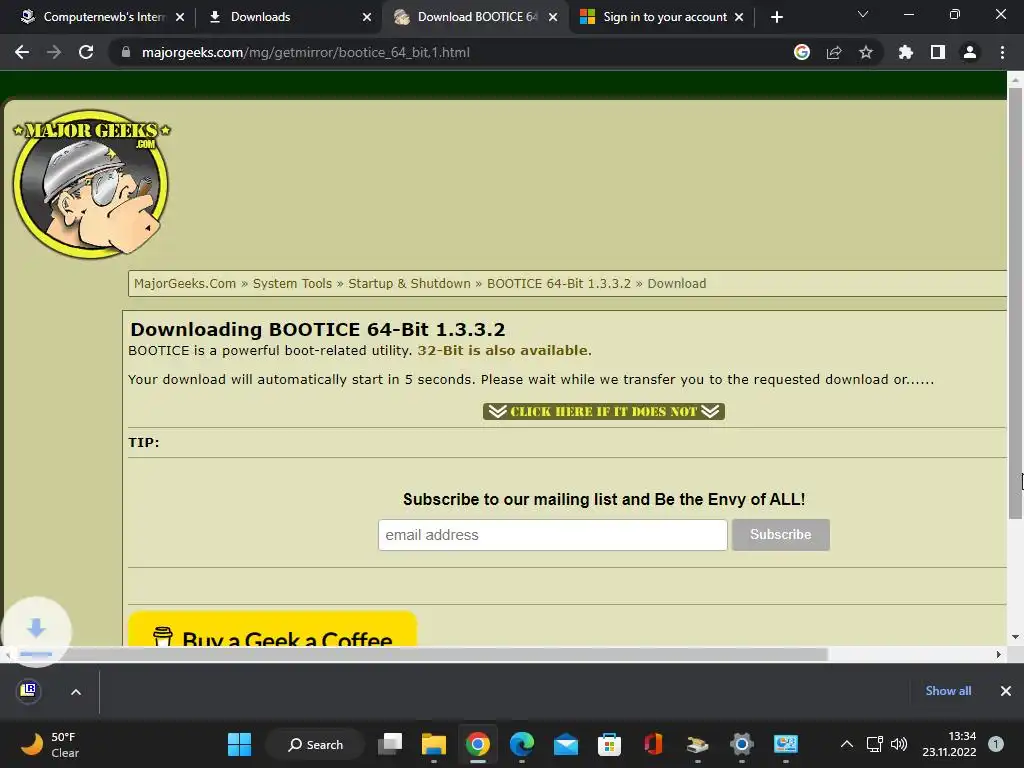The height and width of the screenshot is (768, 1024).
Task: Show hidden system tray icons
Action: tap(847, 744)
